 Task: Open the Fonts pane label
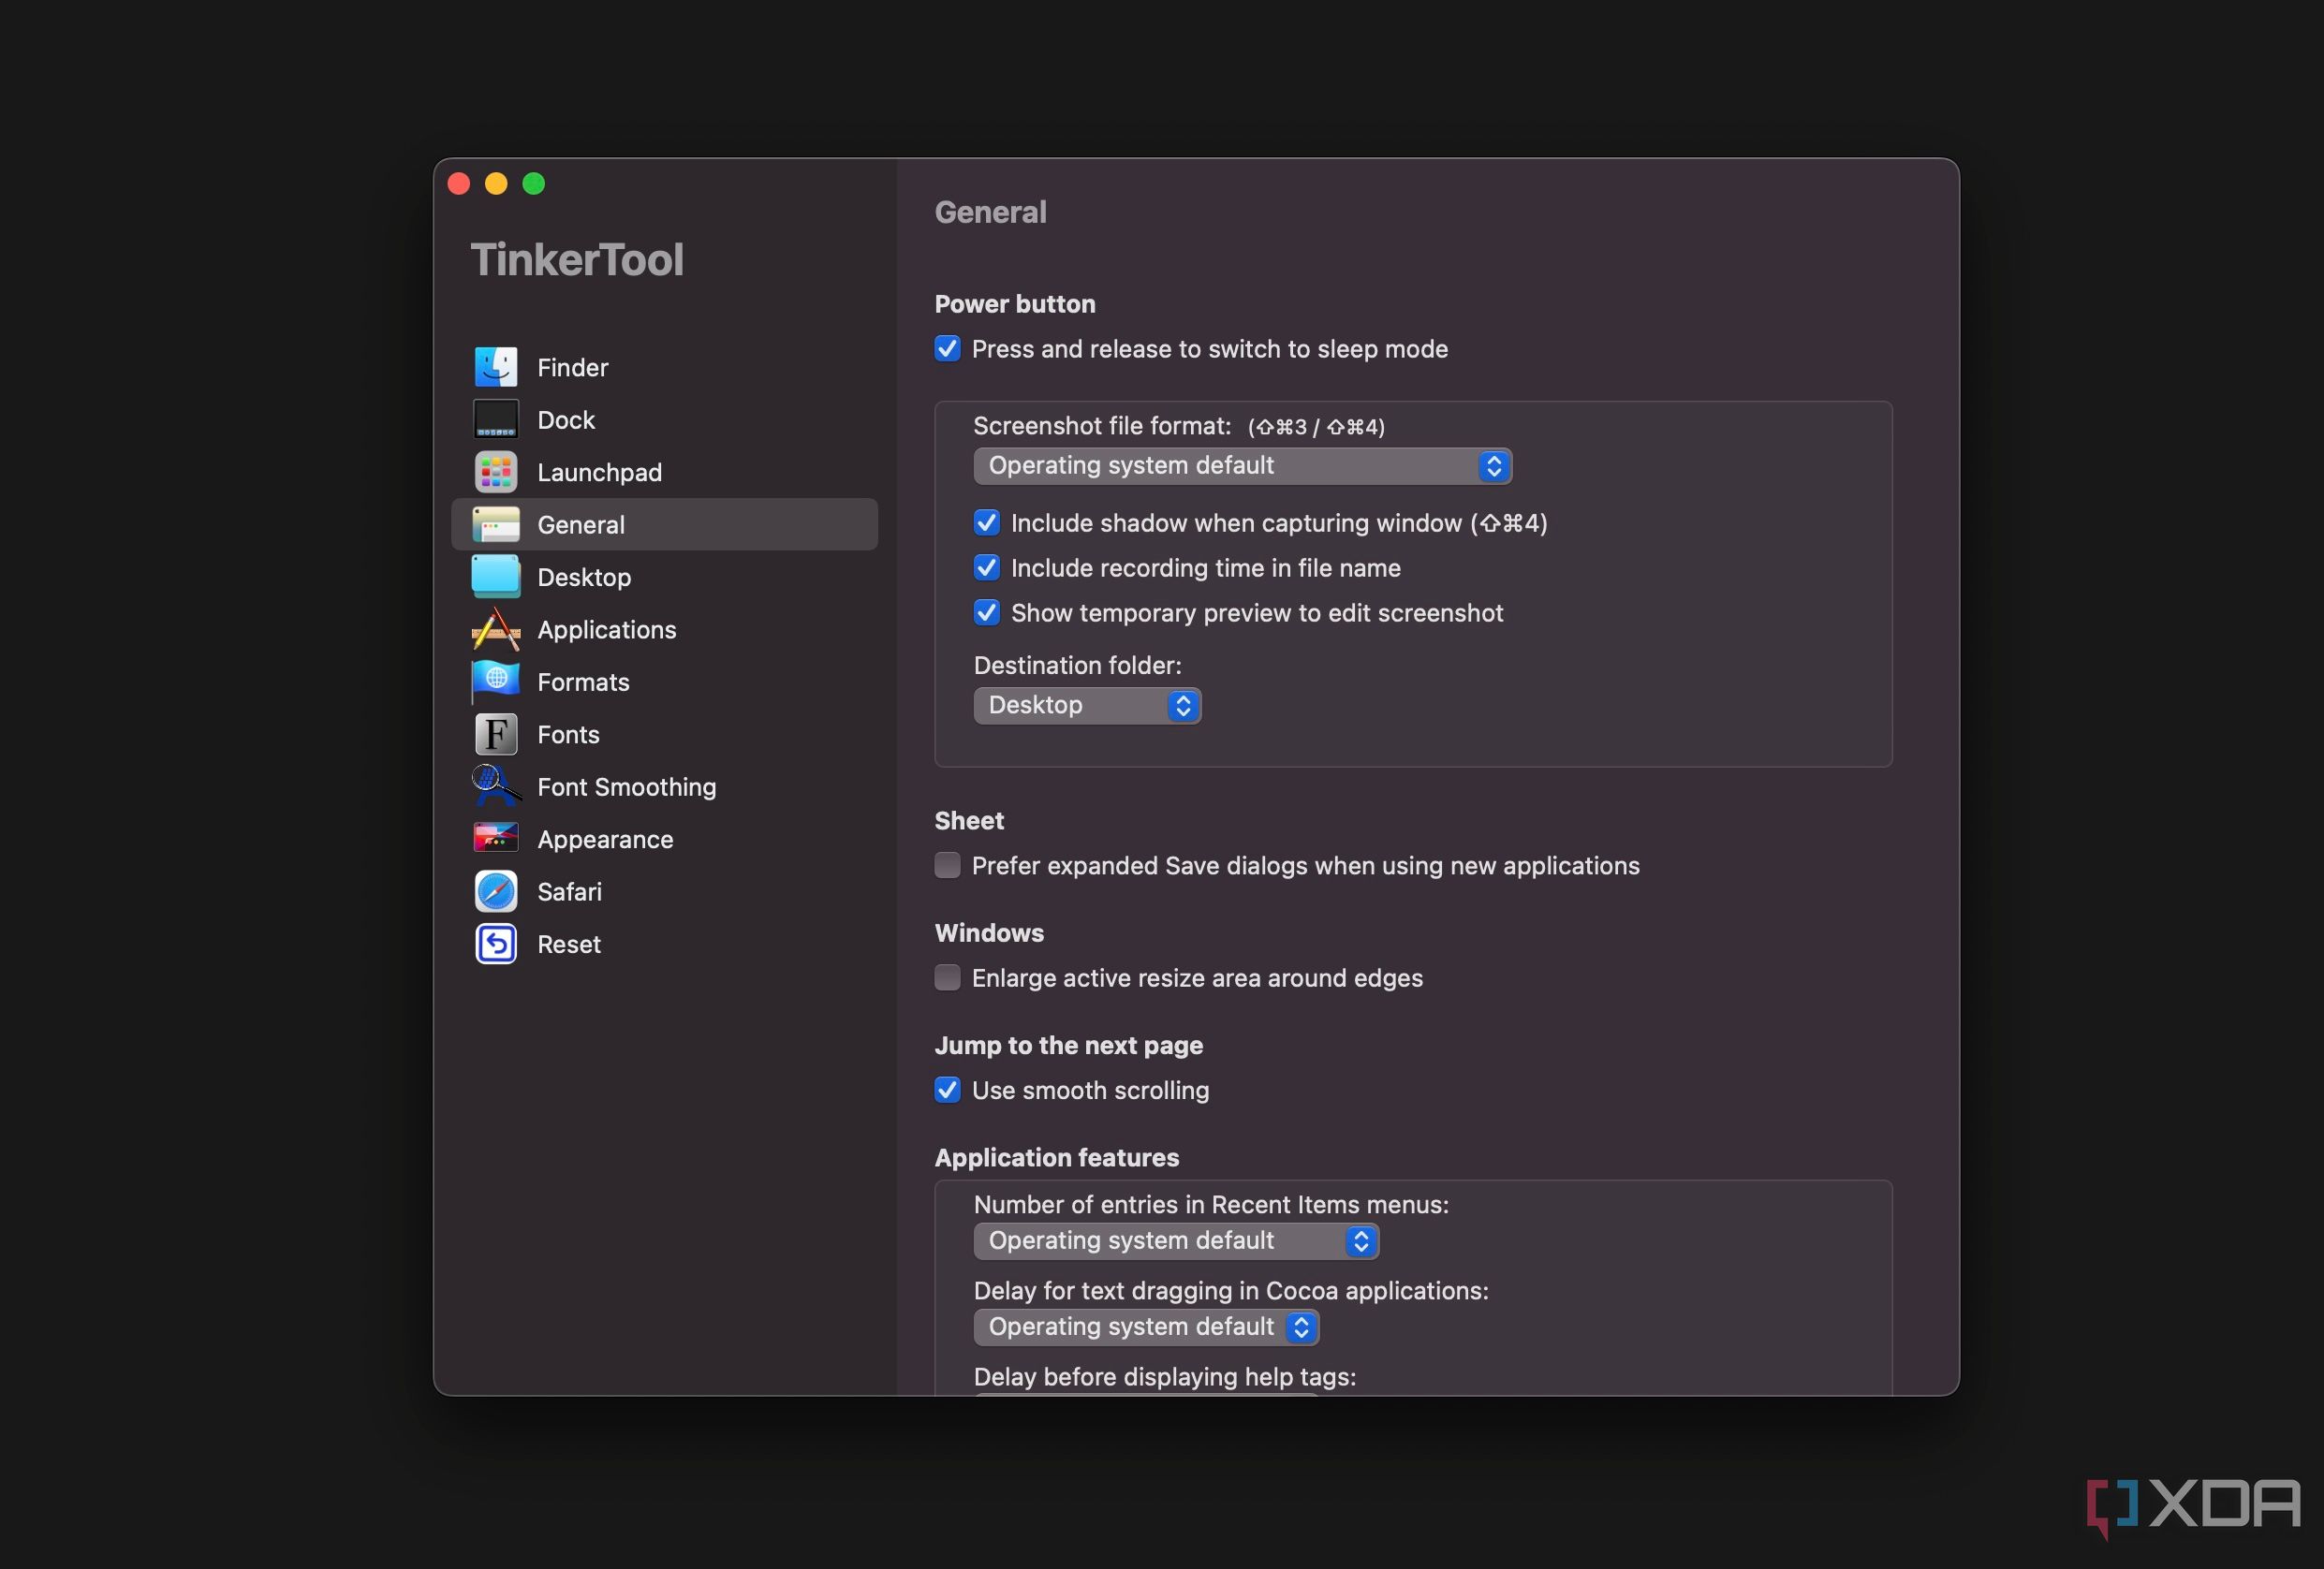tap(568, 734)
